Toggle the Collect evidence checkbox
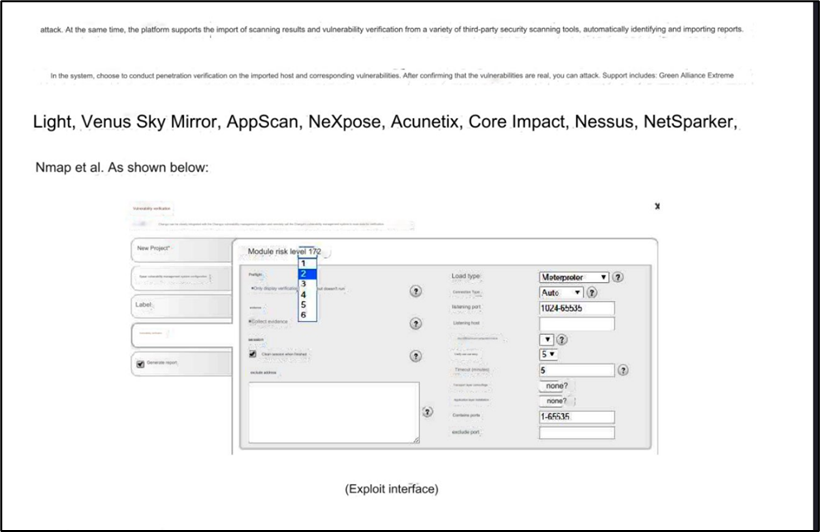This screenshot has height=532, width=820. [x=250, y=321]
